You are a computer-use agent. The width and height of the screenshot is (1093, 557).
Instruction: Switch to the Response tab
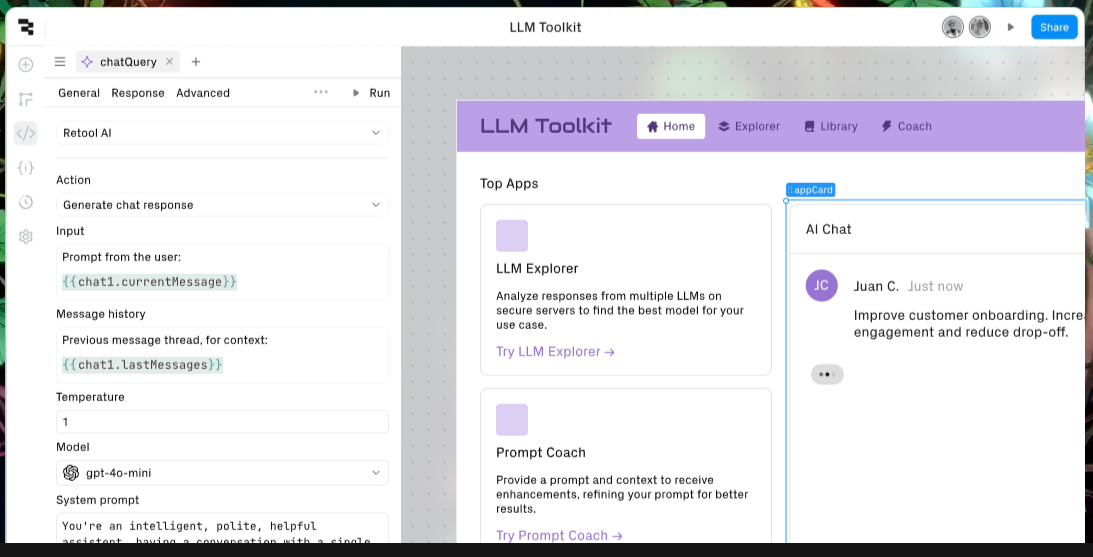coord(138,93)
